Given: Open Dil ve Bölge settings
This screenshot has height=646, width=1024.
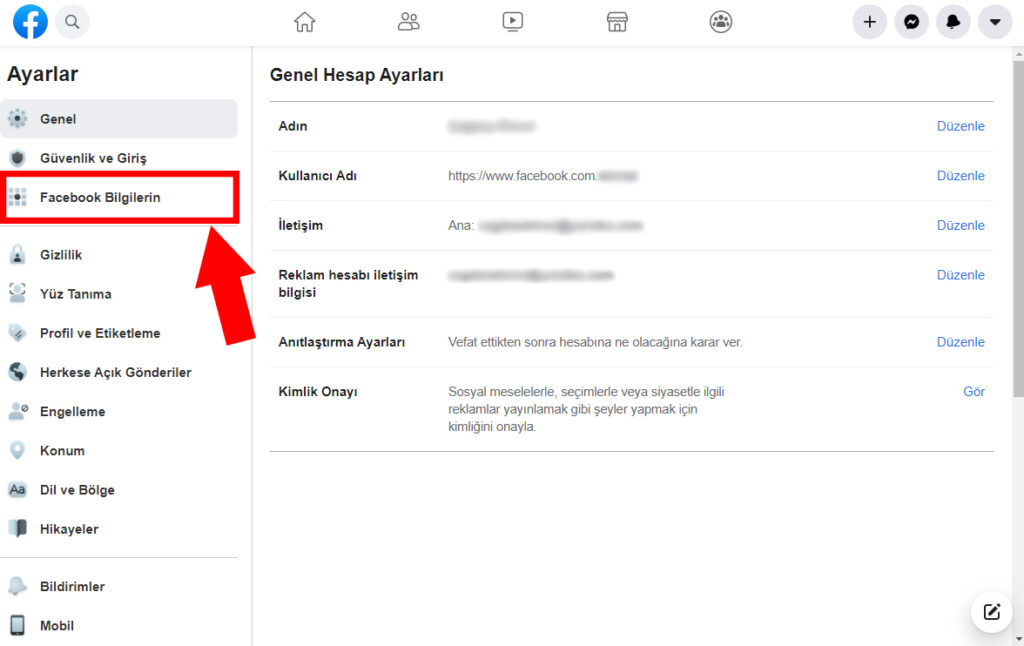Looking at the screenshot, I should (x=119, y=490).
